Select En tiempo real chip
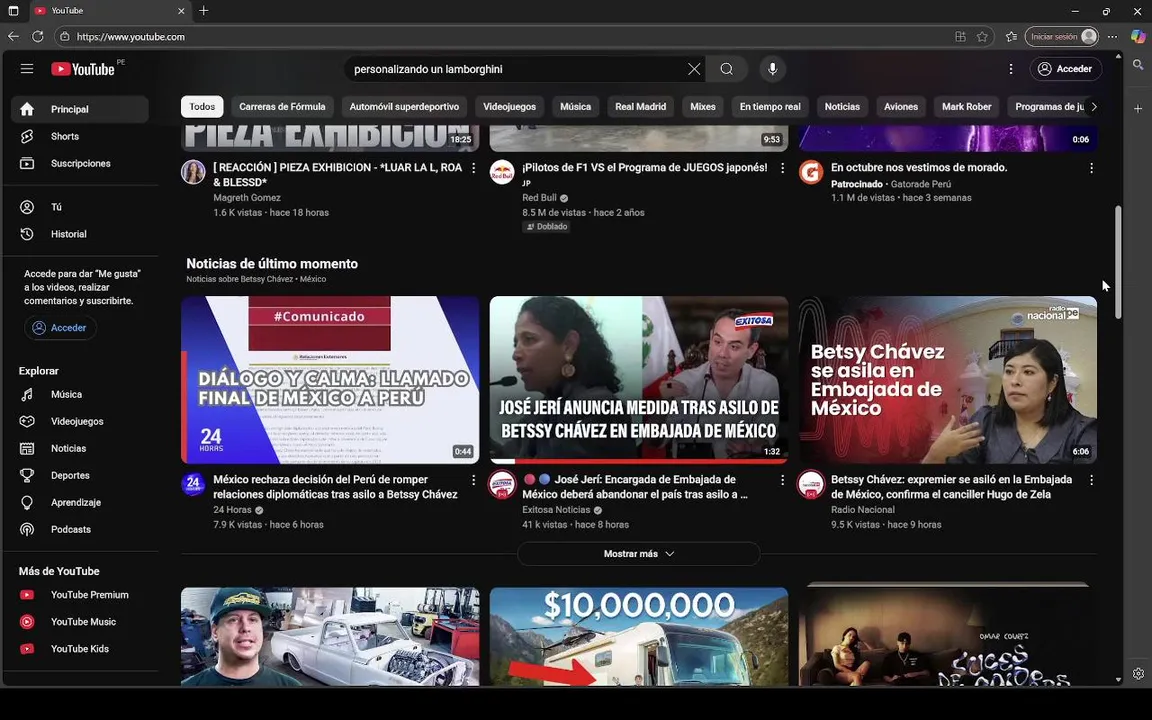The height and width of the screenshot is (720, 1152). pos(770,107)
